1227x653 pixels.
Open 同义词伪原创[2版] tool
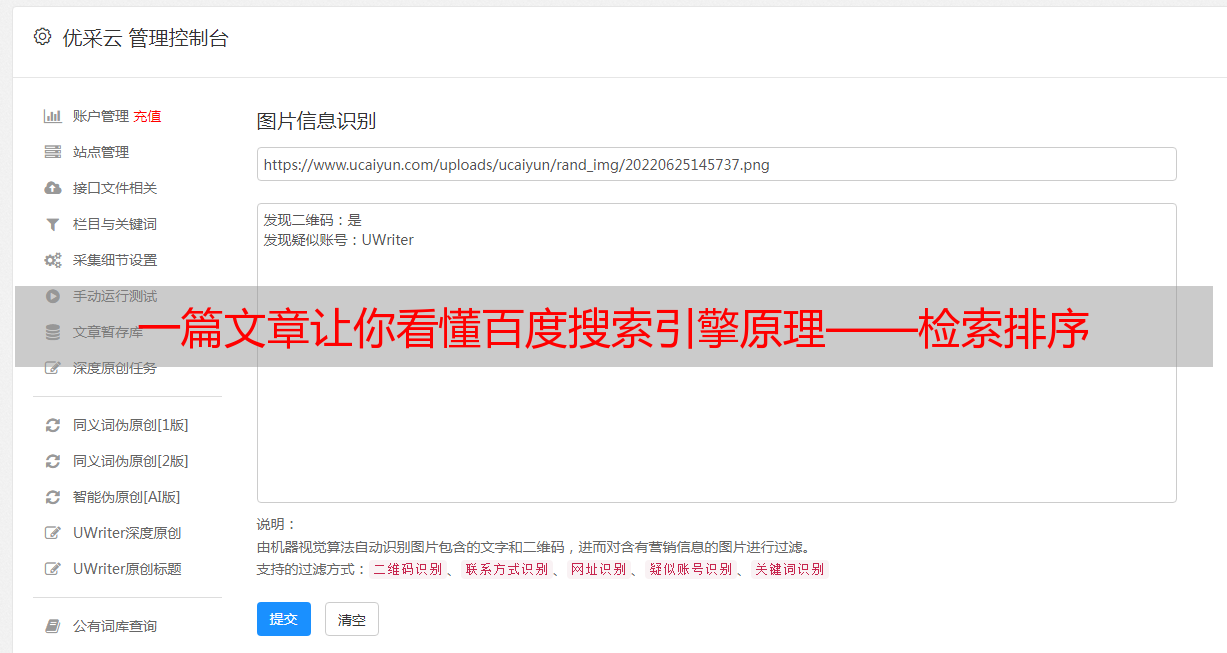tap(131, 461)
